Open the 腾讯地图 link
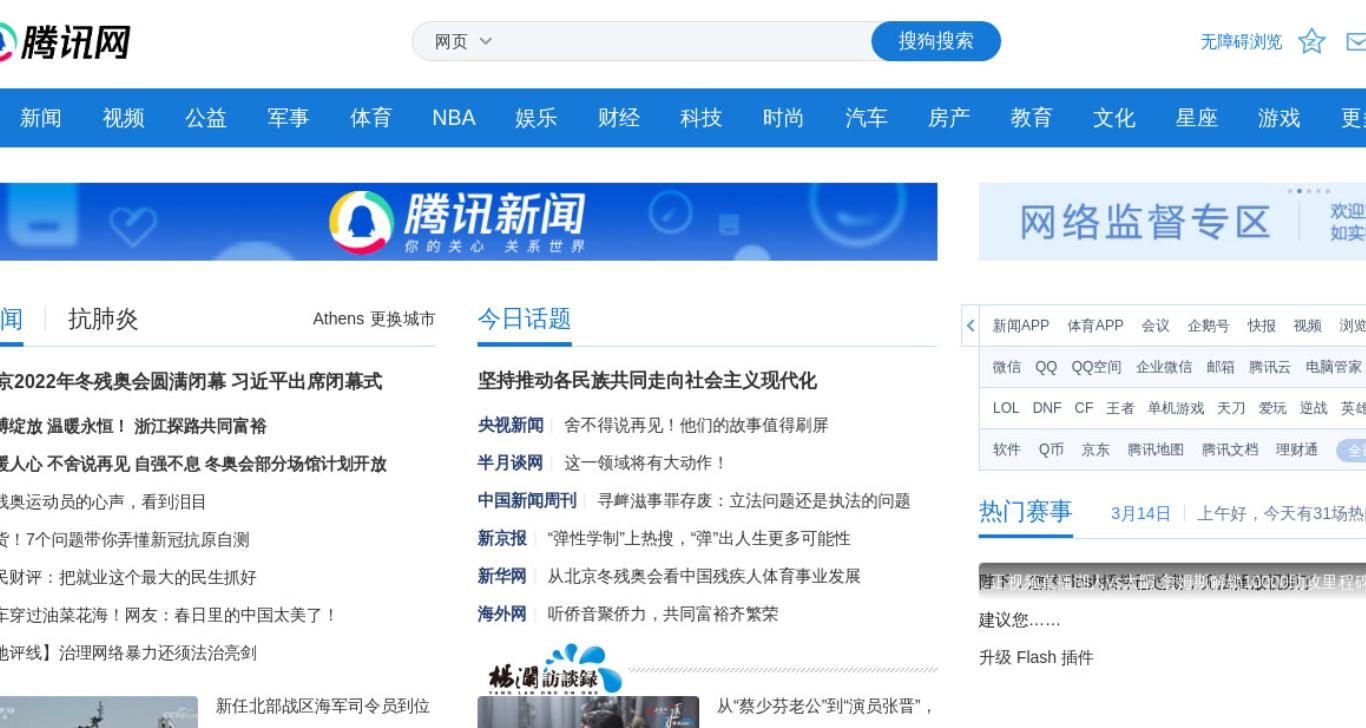The width and height of the screenshot is (1366, 728). click(1156, 450)
